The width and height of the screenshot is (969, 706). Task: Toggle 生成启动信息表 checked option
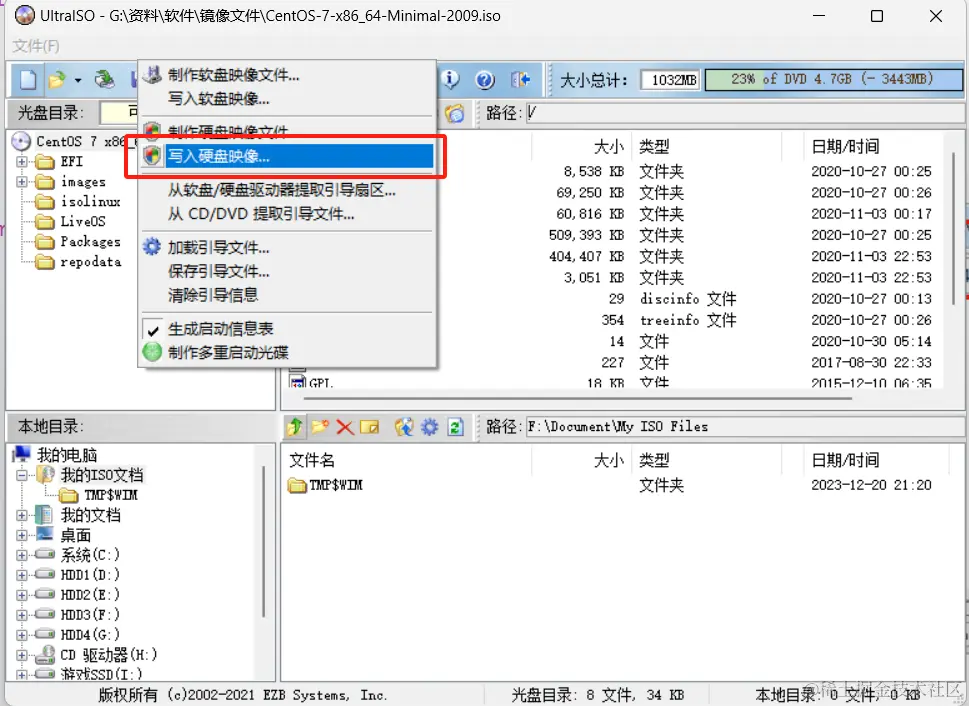tap(287, 329)
